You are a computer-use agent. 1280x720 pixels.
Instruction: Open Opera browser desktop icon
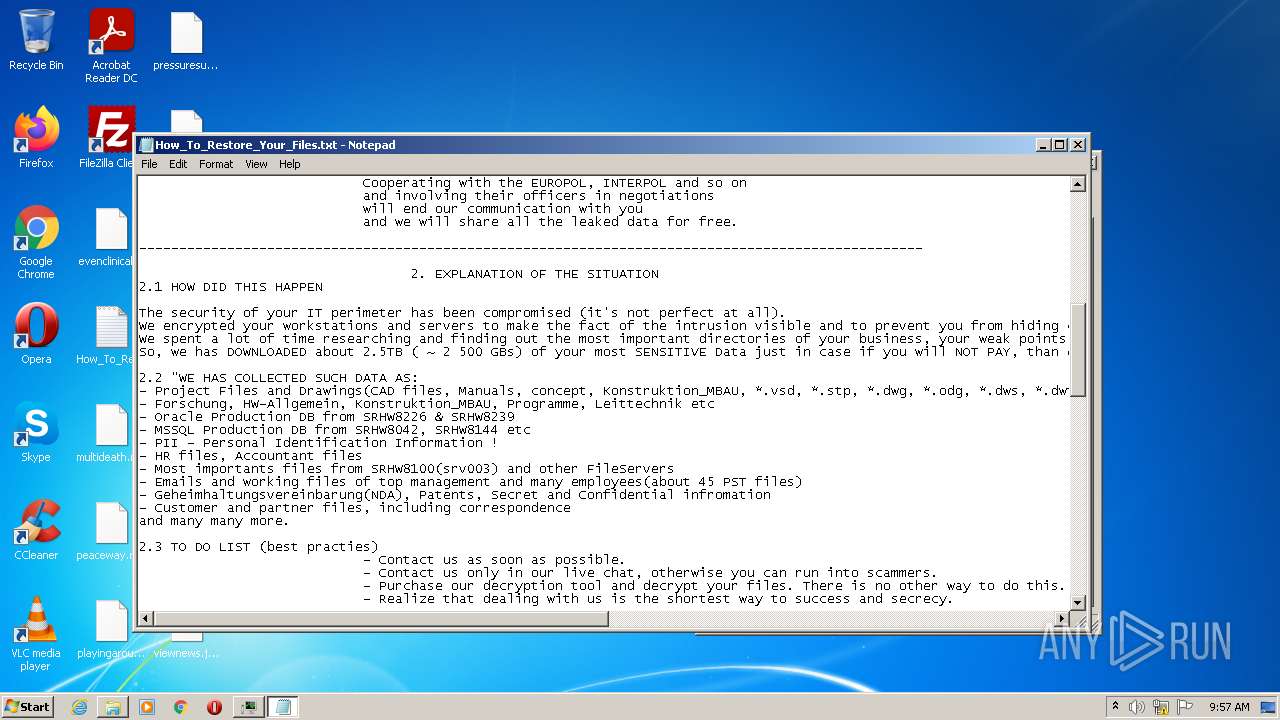coord(36,333)
